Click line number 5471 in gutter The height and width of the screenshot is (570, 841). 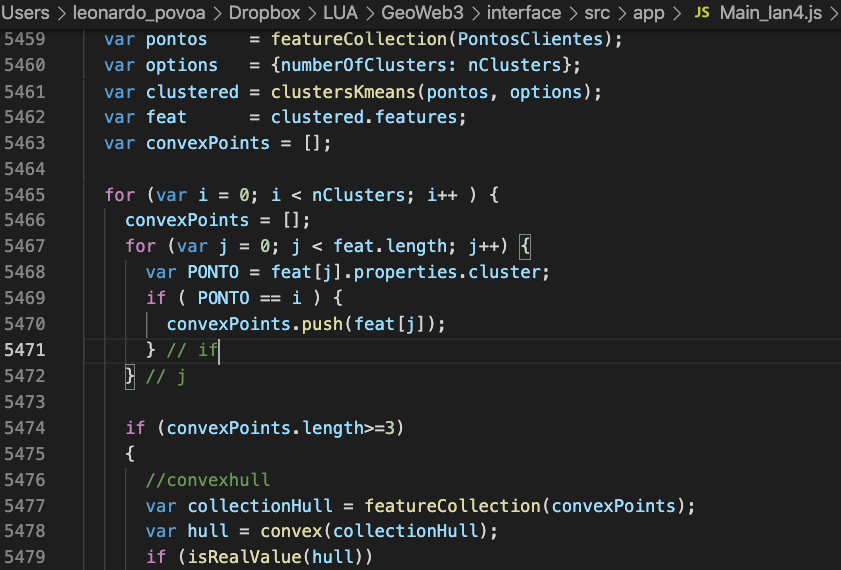pyautogui.click(x=38, y=350)
